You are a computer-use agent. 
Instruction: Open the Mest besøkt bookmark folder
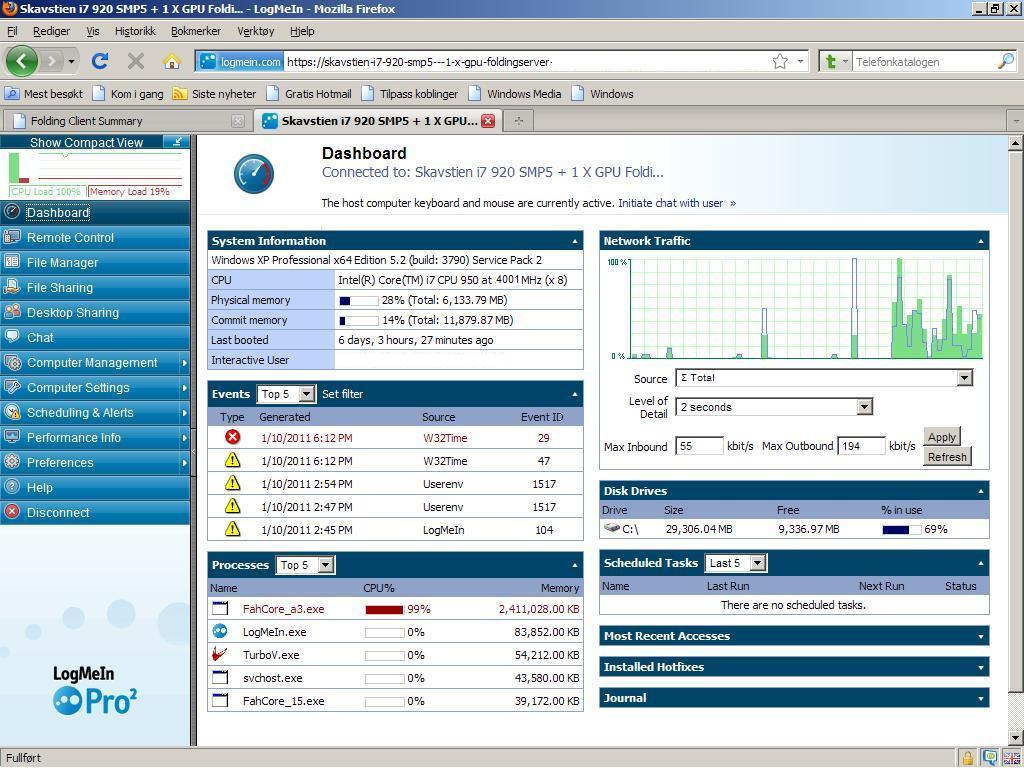tap(44, 94)
